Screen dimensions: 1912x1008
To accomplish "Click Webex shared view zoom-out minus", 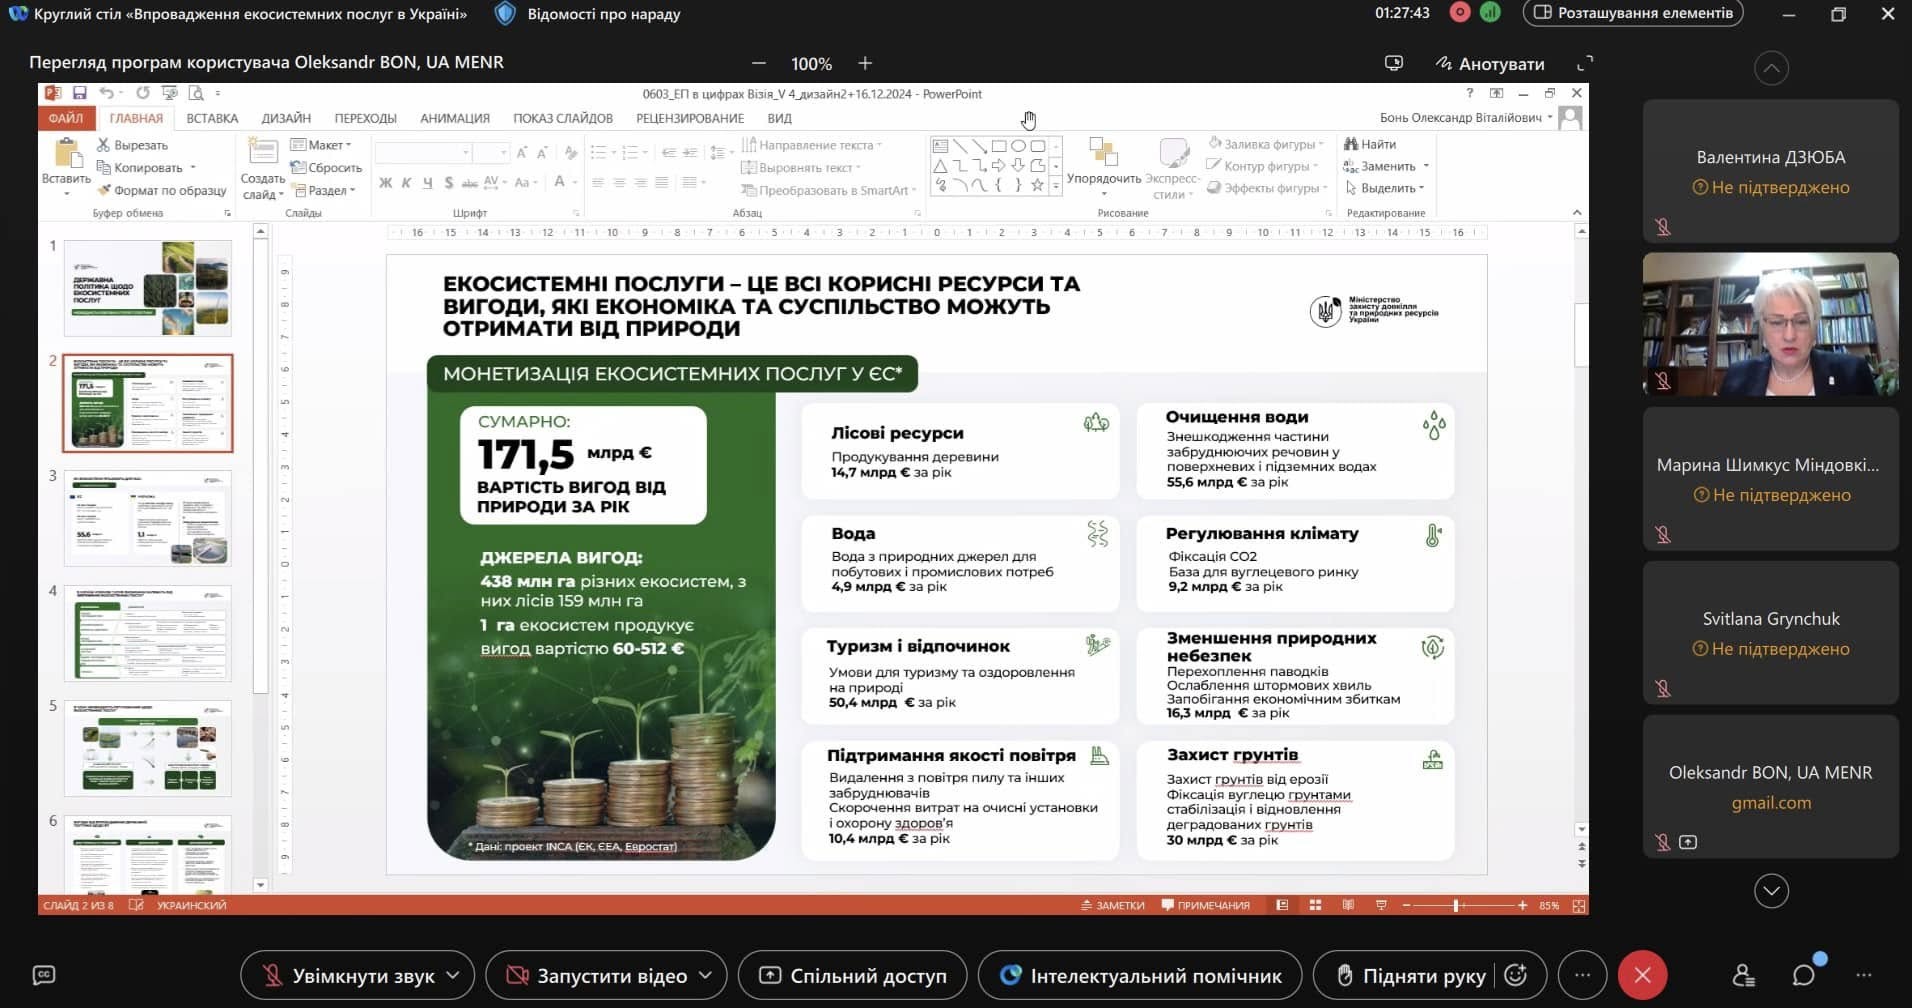I will (759, 63).
